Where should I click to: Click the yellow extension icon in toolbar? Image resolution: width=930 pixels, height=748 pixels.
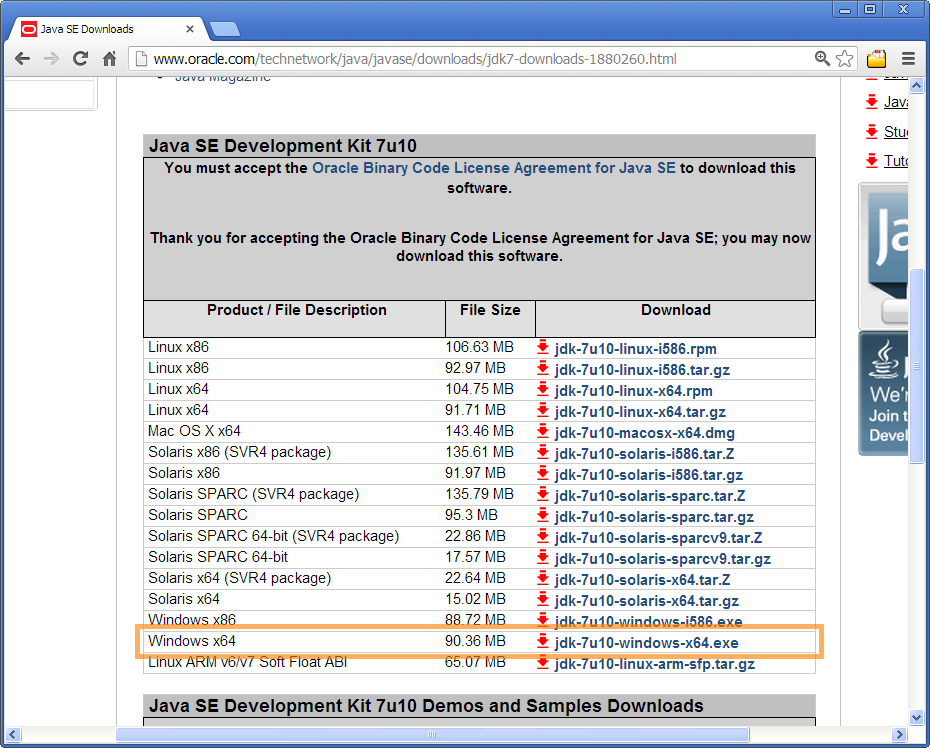click(x=876, y=59)
